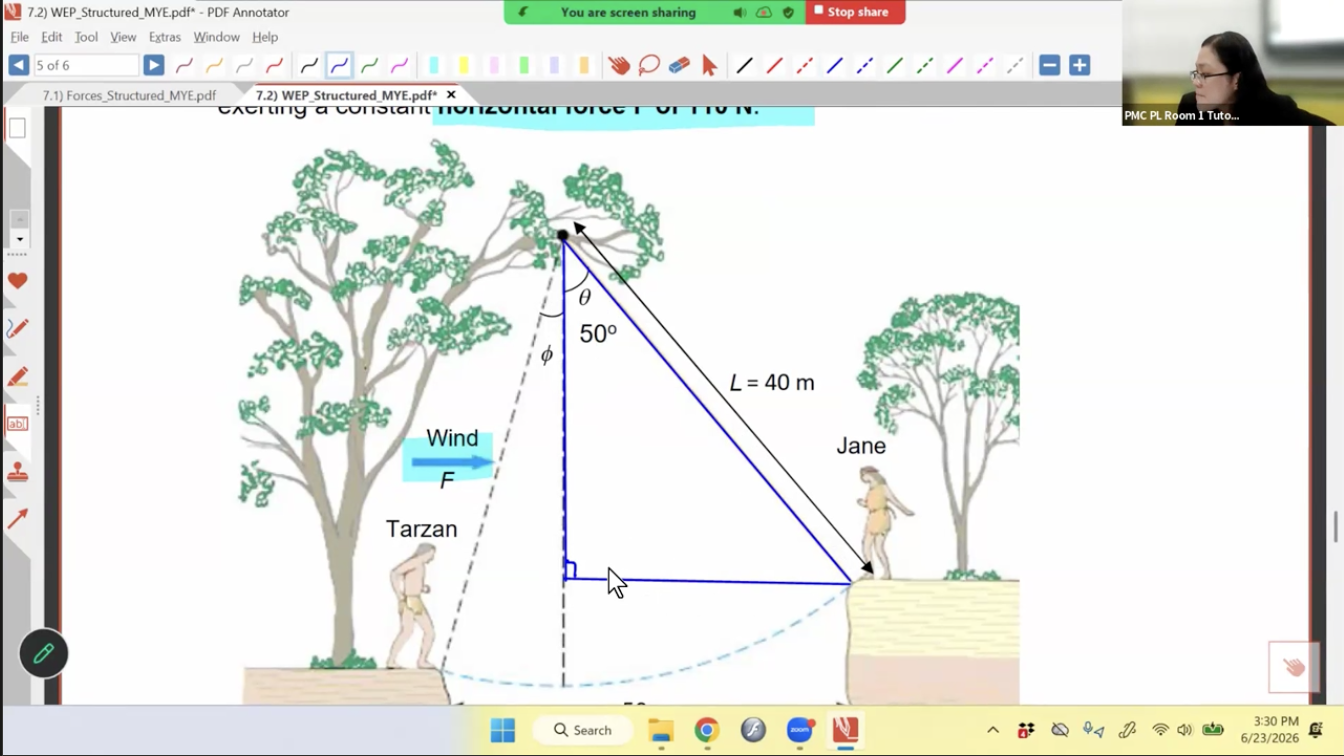1344x756 pixels.
Task: Open the Edit menu
Action: pyautogui.click(x=51, y=37)
